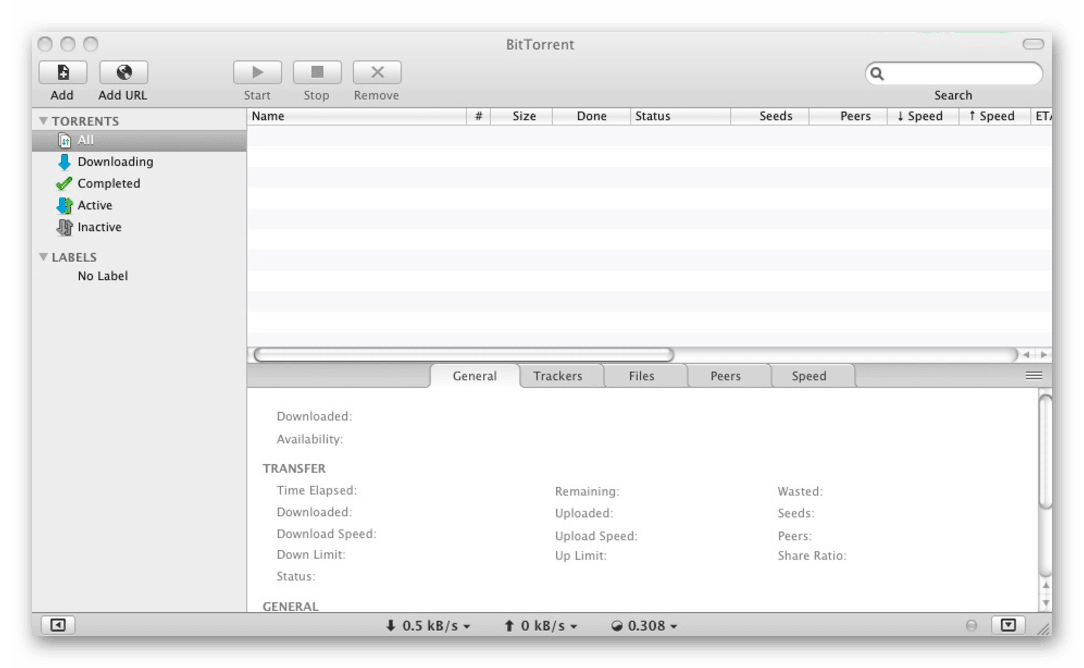Switch to the Peers tab
The width and height of the screenshot is (1084, 668).
(x=725, y=376)
